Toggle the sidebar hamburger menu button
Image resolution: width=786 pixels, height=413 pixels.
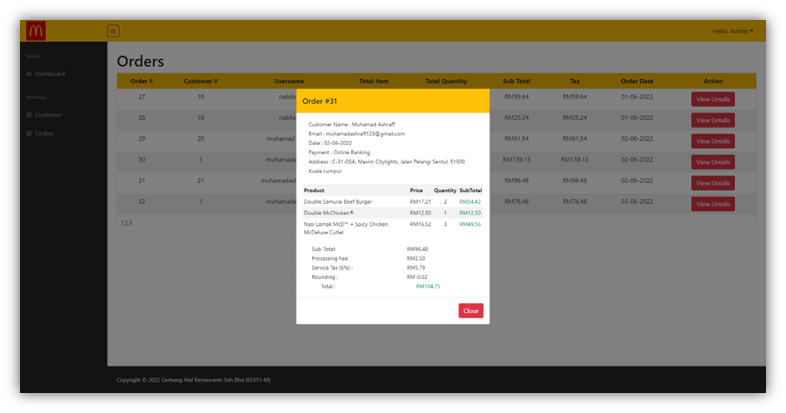pyautogui.click(x=113, y=31)
